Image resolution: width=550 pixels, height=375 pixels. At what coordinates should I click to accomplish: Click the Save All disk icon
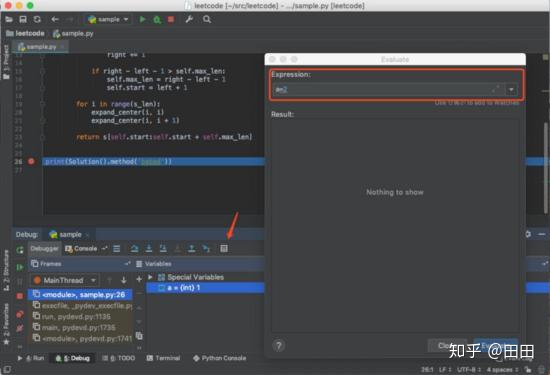(23, 19)
